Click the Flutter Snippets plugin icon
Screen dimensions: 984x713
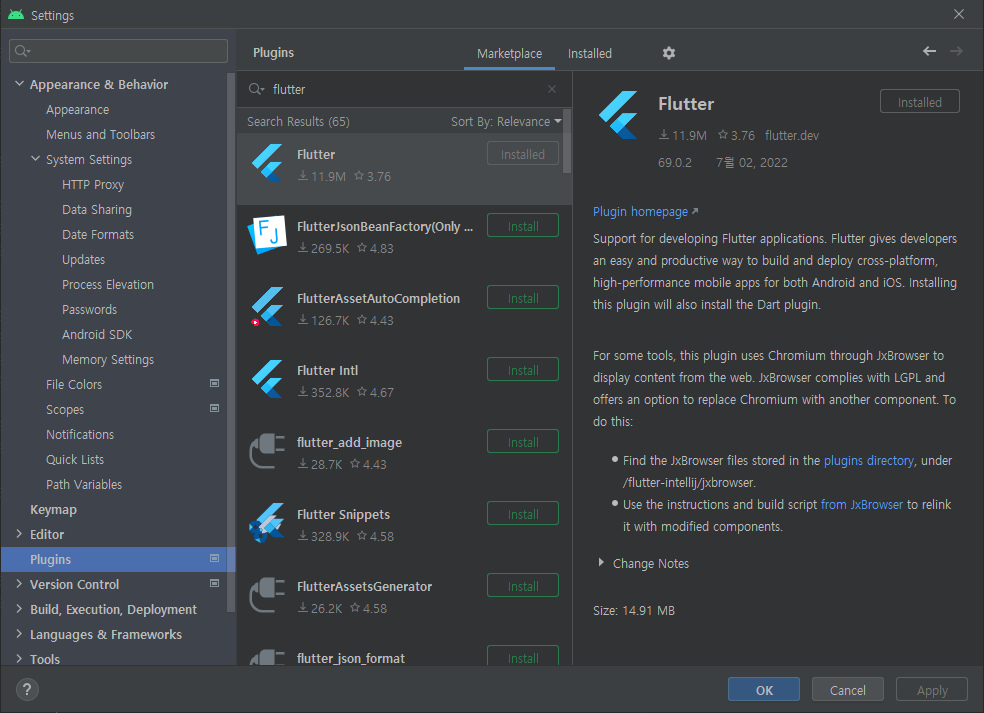pyautogui.click(x=268, y=523)
